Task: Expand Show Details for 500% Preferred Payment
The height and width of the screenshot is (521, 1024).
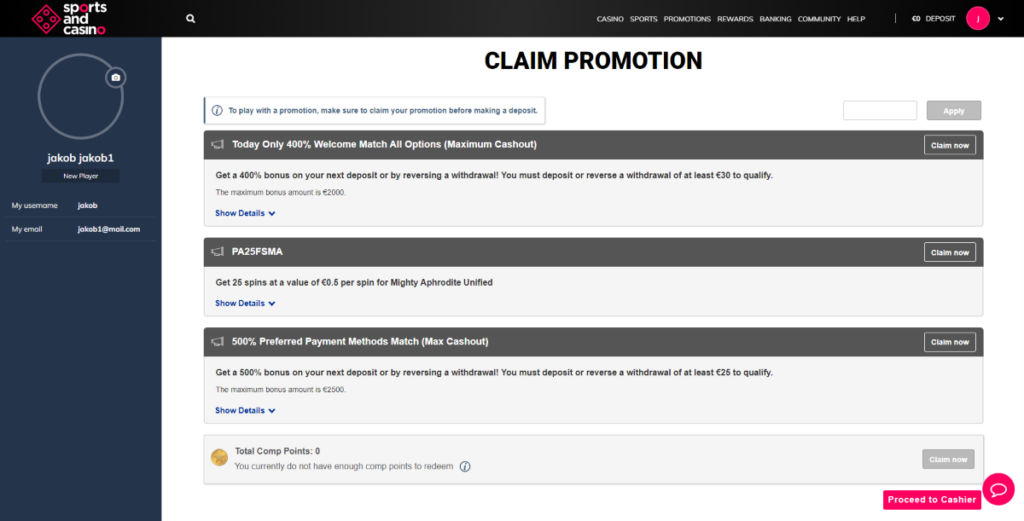Action: (x=246, y=411)
